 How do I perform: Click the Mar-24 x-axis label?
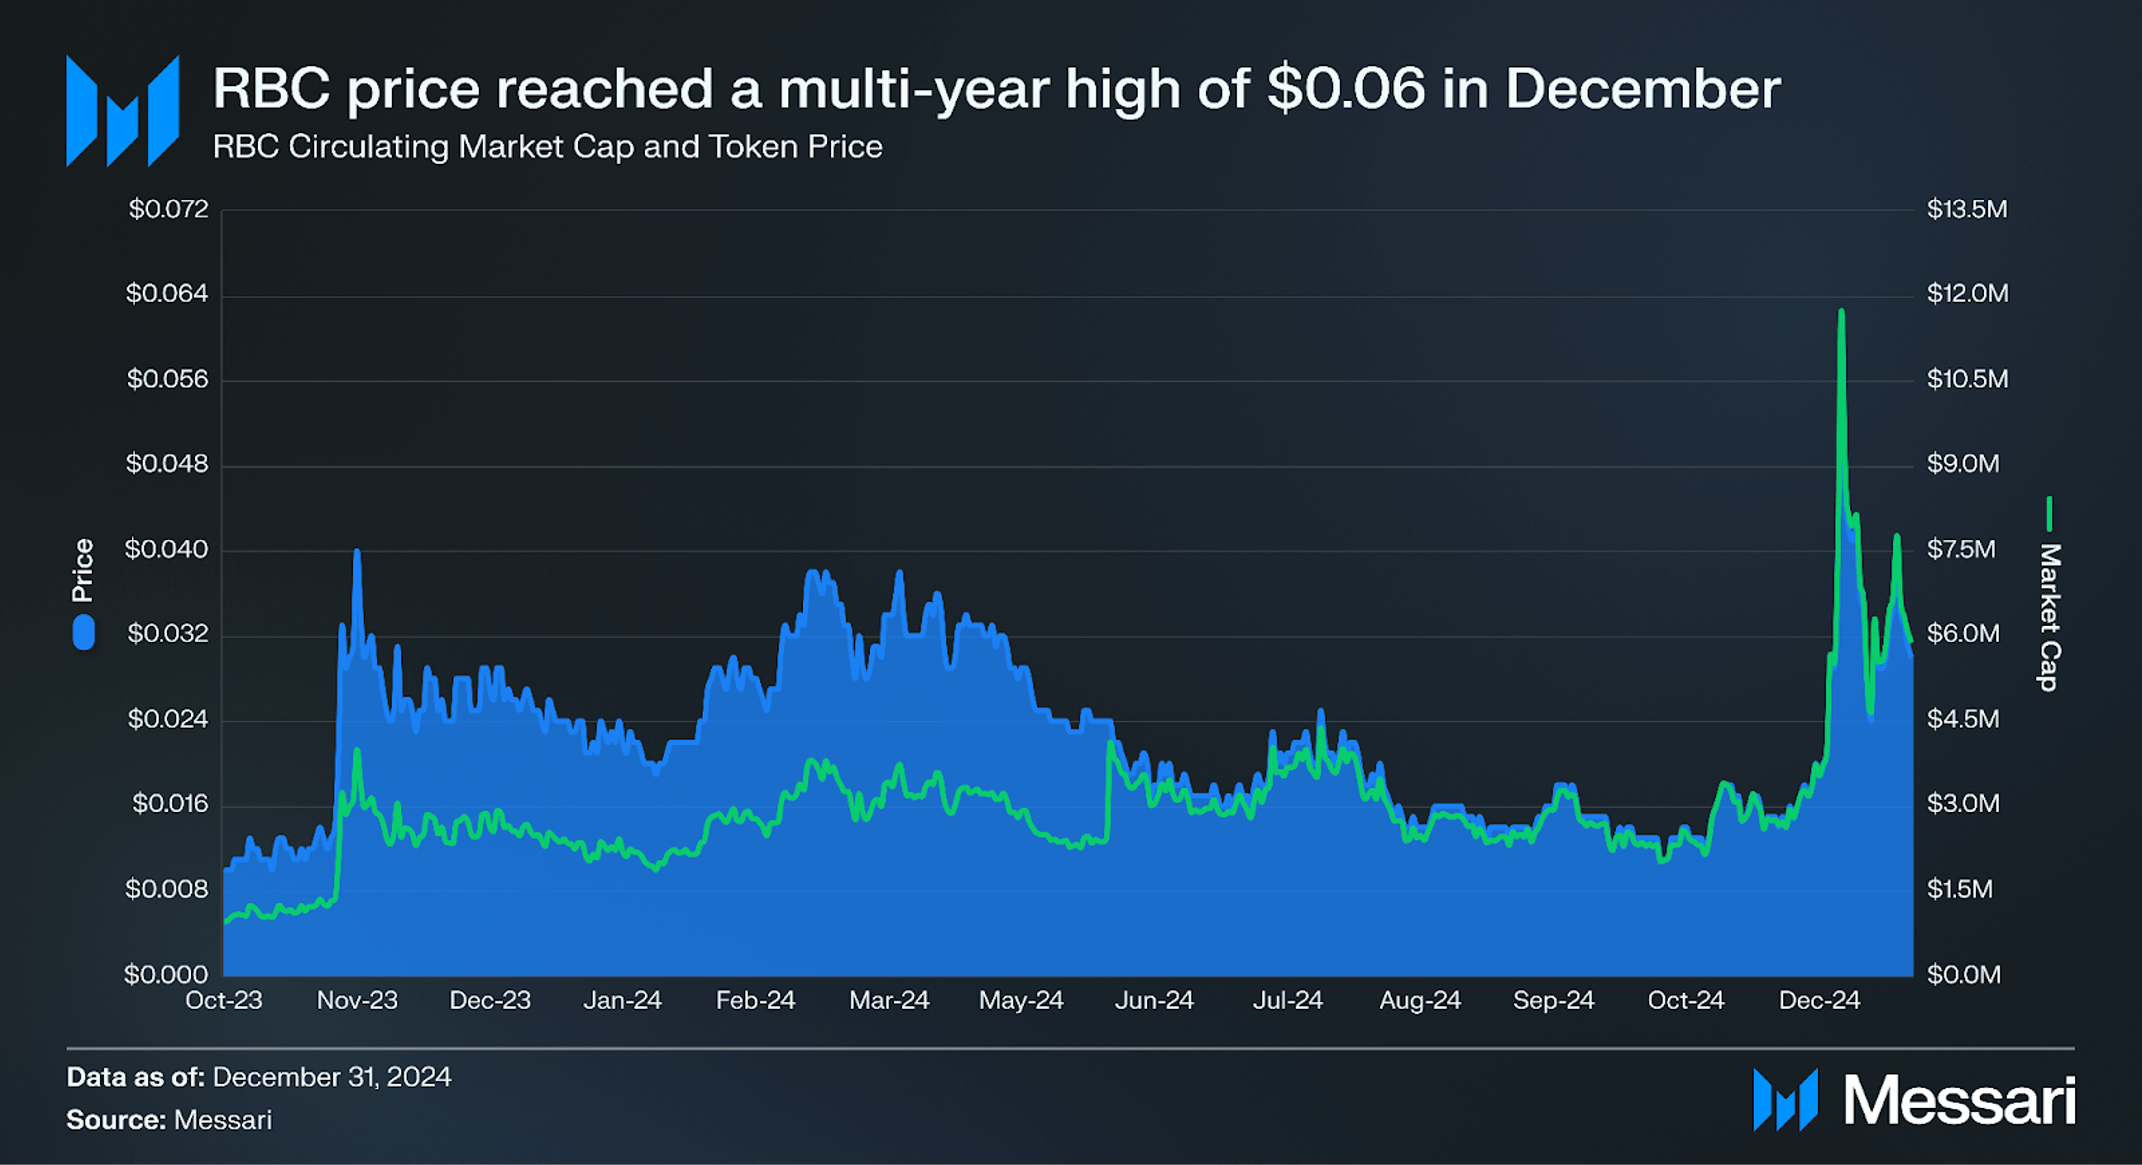click(889, 1000)
